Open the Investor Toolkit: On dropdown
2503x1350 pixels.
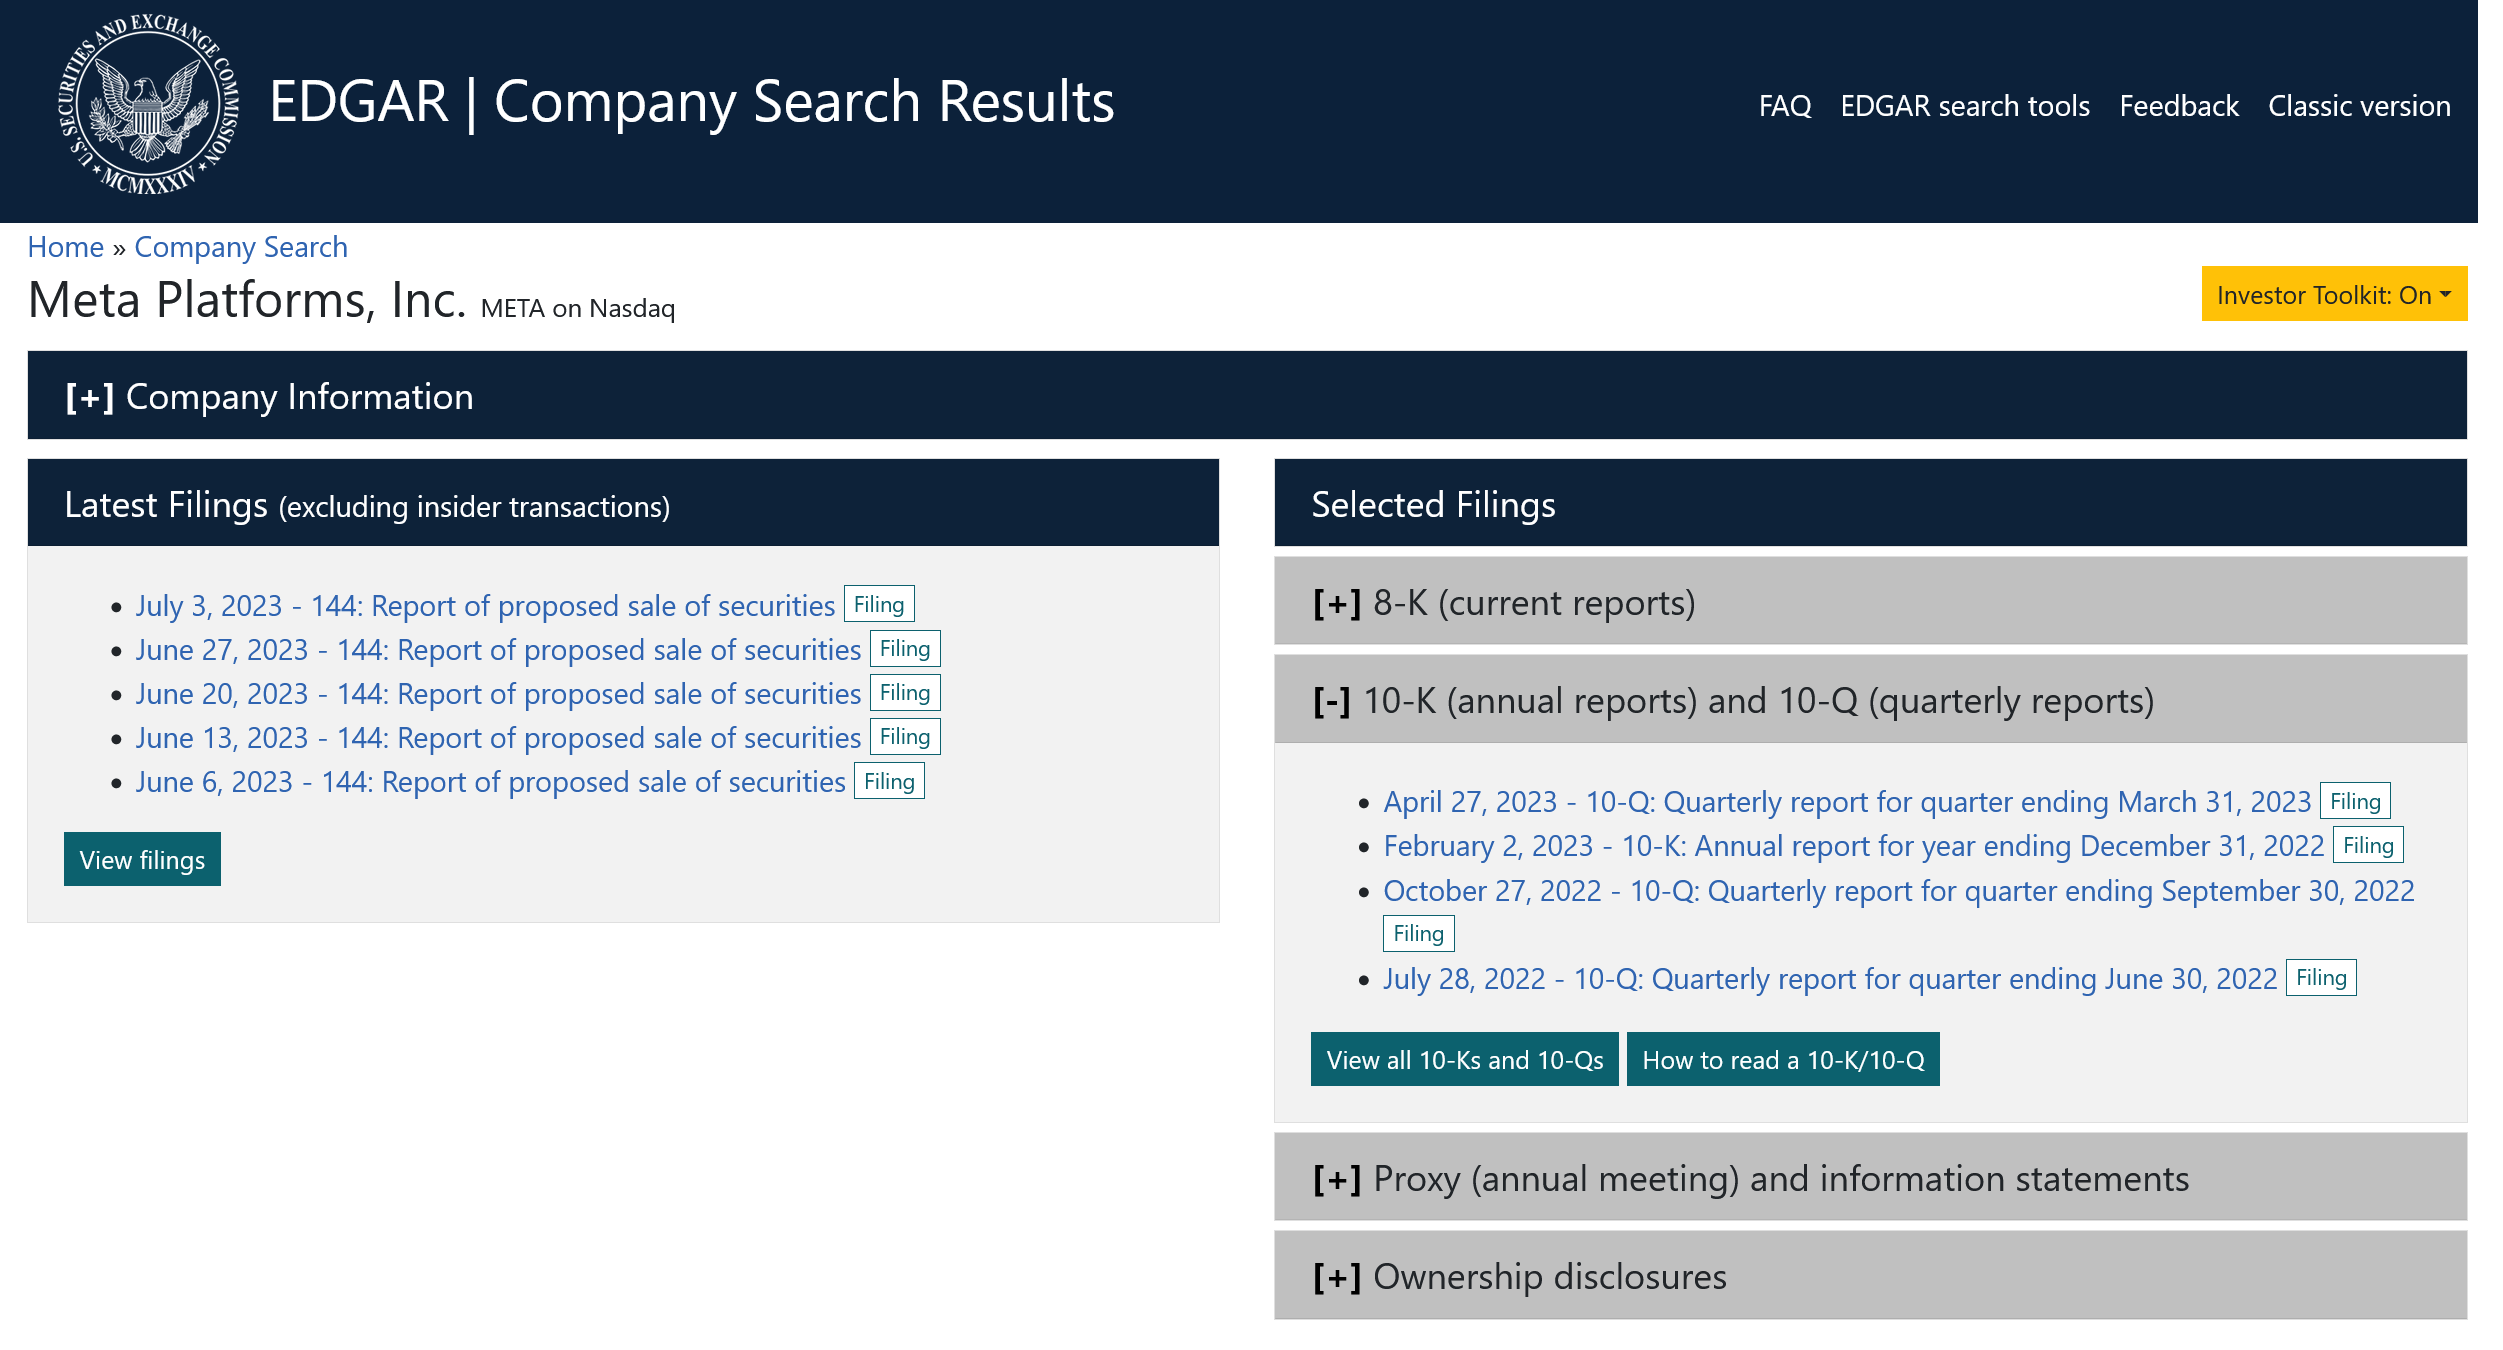tap(2333, 294)
